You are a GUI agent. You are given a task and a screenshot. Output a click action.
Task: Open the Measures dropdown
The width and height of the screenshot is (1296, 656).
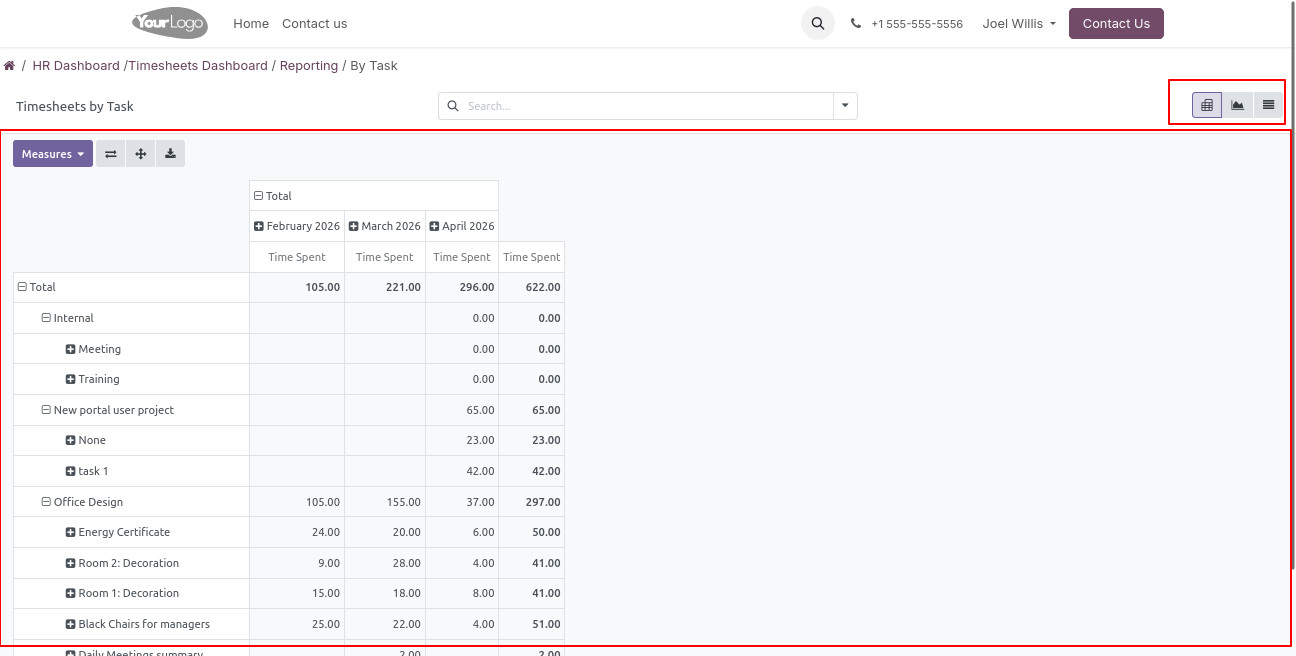tap(53, 154)
